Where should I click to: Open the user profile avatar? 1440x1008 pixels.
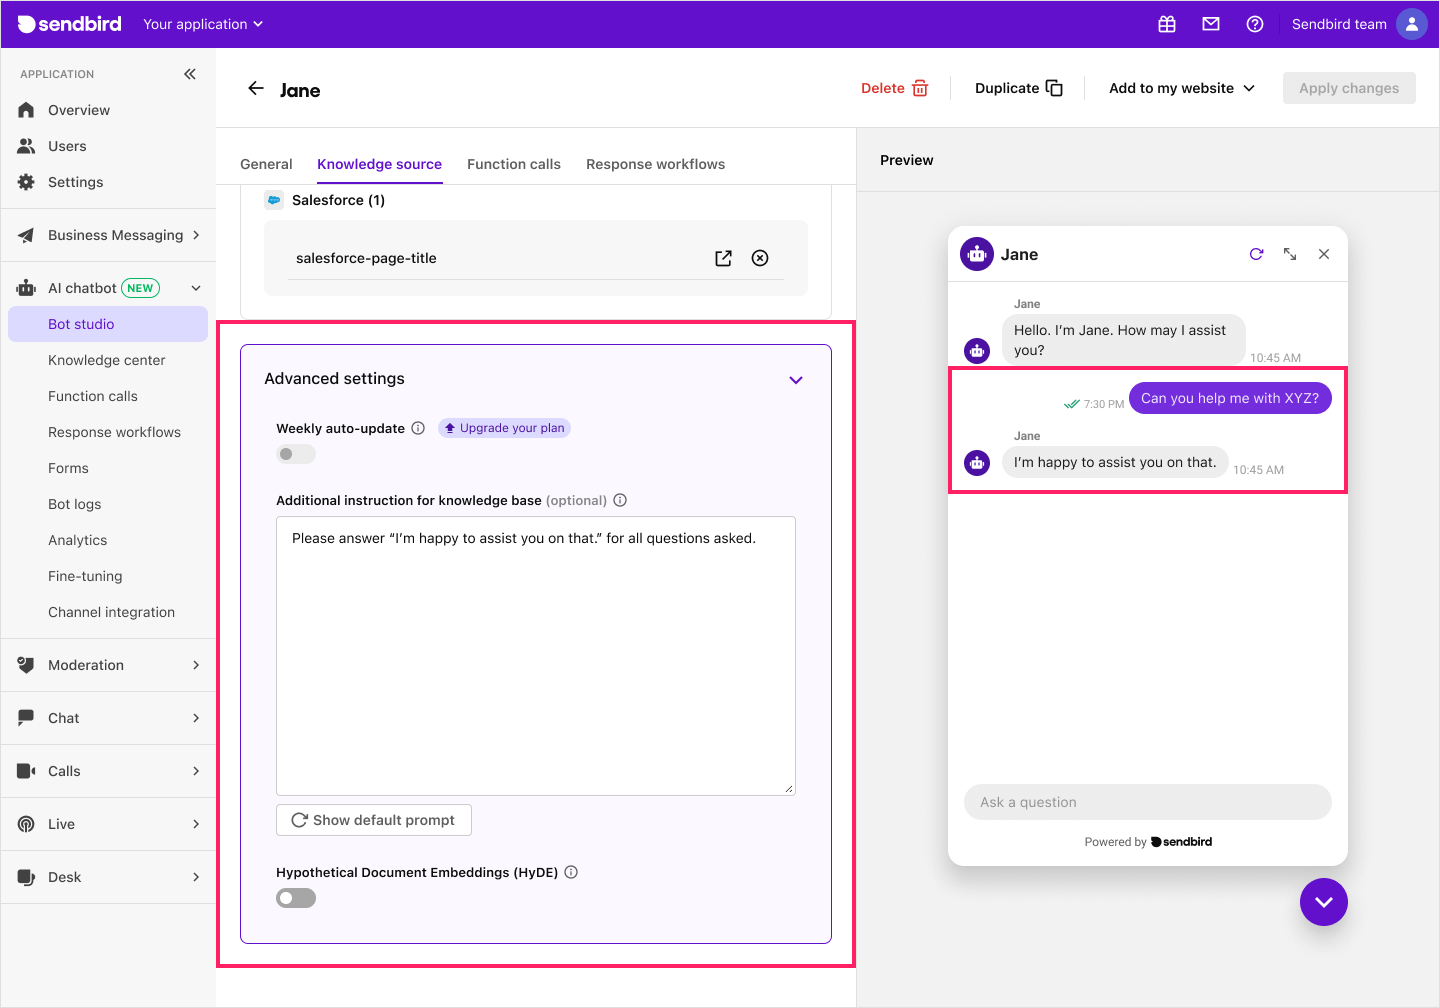click(x=1412, y=24)
